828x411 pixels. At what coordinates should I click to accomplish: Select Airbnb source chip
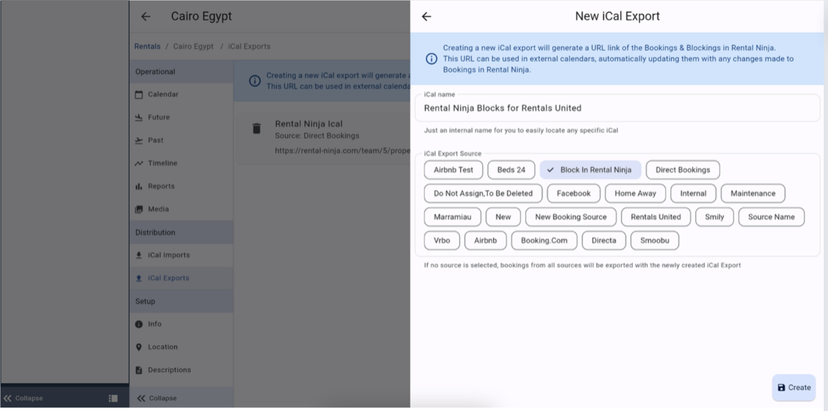point(485,240)
